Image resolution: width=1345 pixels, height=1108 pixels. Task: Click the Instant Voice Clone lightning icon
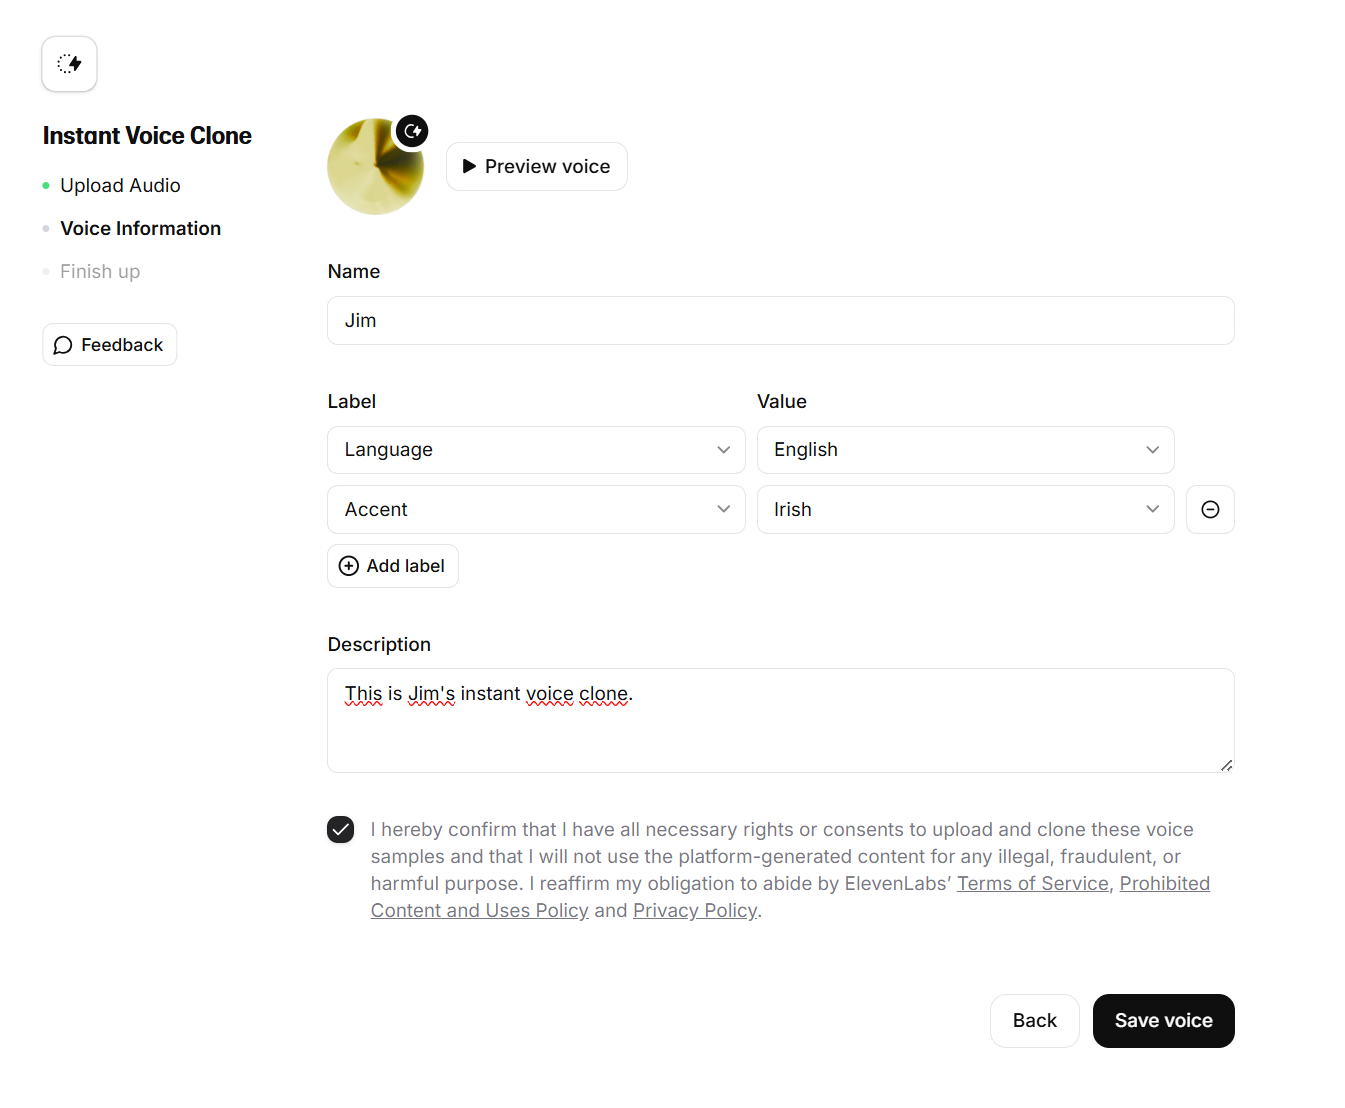pos(69,64)
